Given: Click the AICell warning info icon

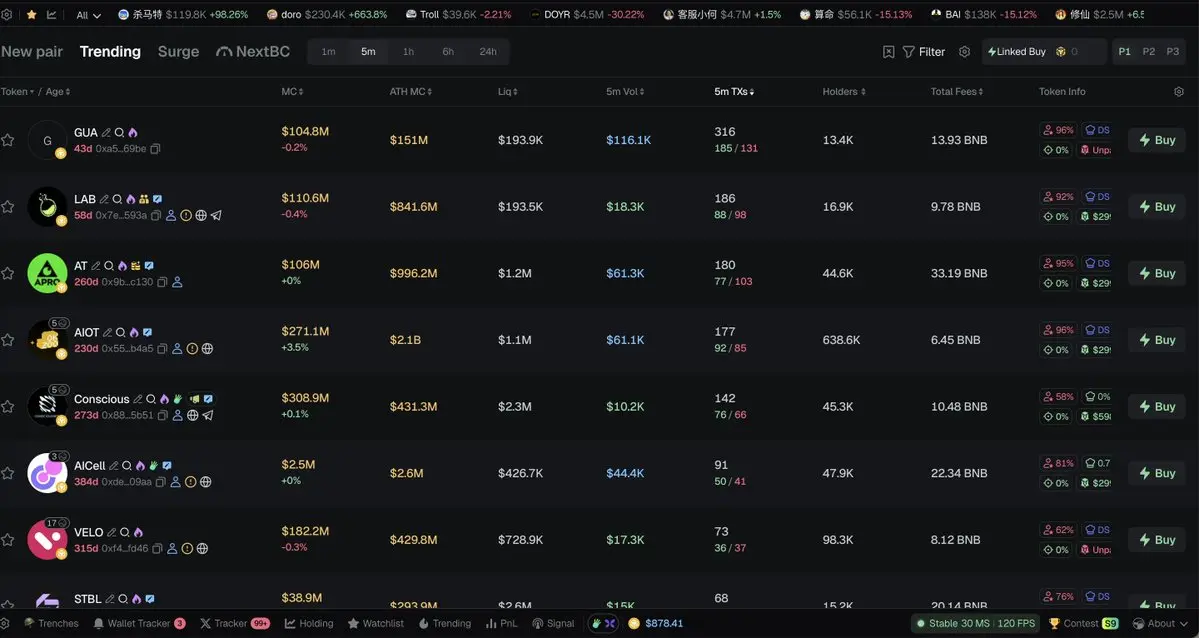Looking at the screenshot, I should tap(190, 482).
